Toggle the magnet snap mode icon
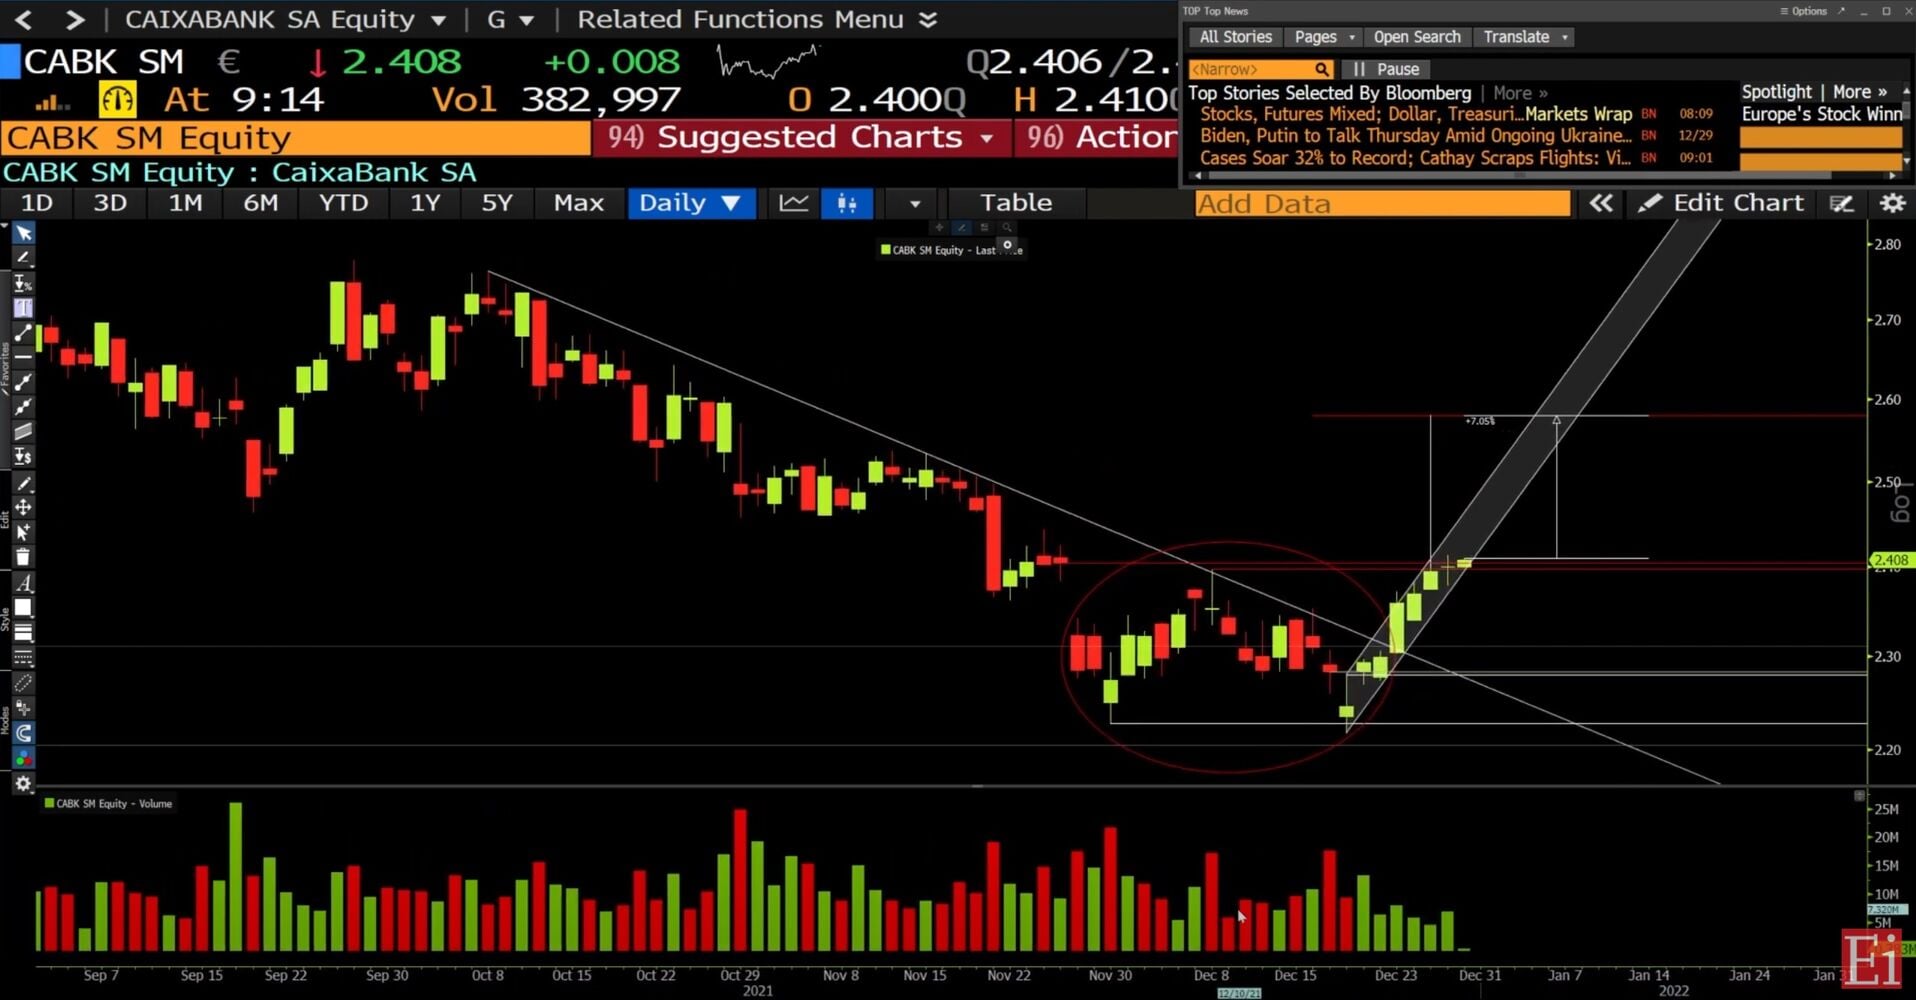Screen dimensions: 1916x1000 tap(23, 733)
